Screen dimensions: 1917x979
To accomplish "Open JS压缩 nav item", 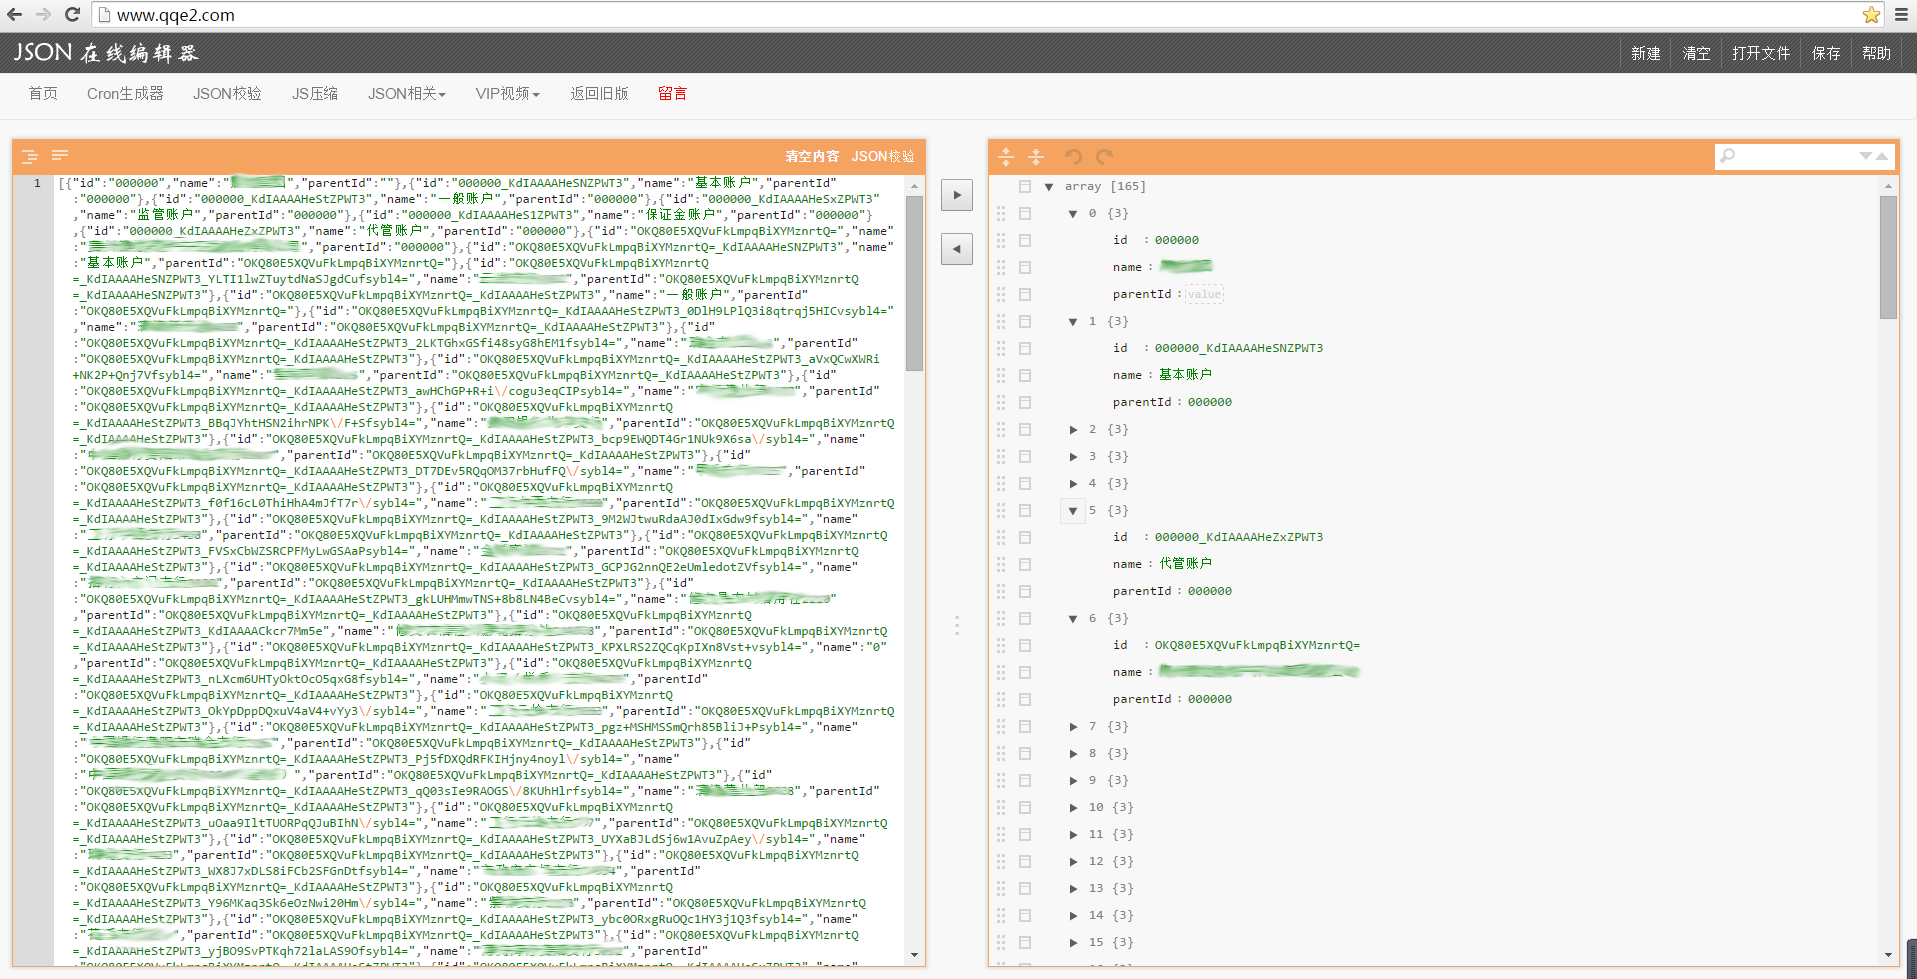I will pos(315,93).
